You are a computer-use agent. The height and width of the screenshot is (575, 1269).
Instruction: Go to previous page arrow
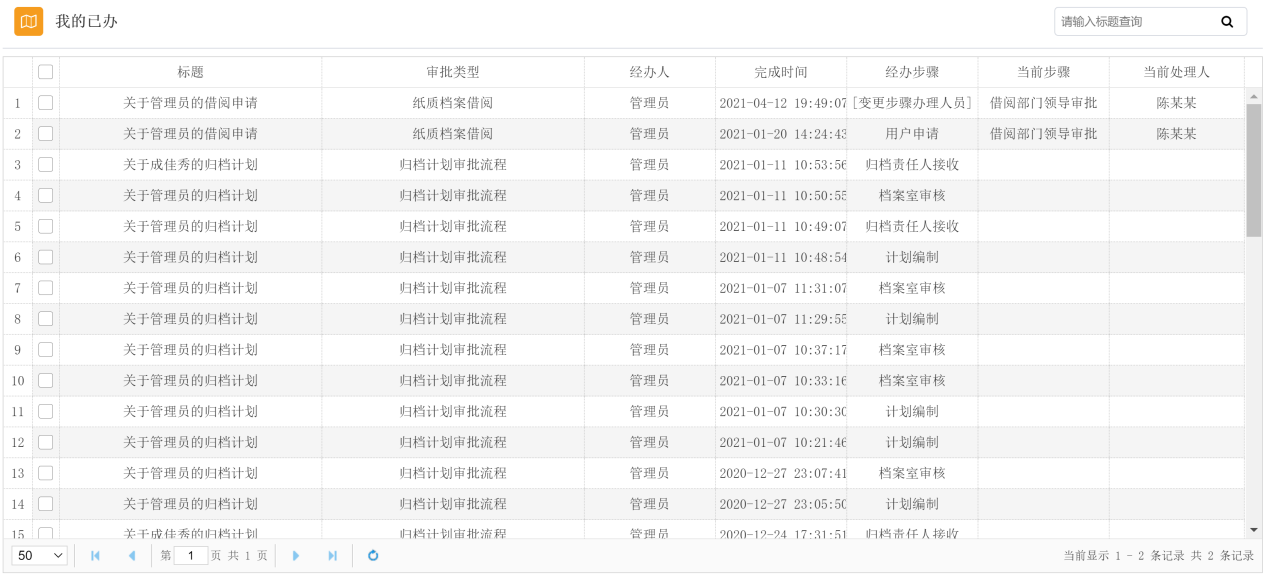(132, 556)
